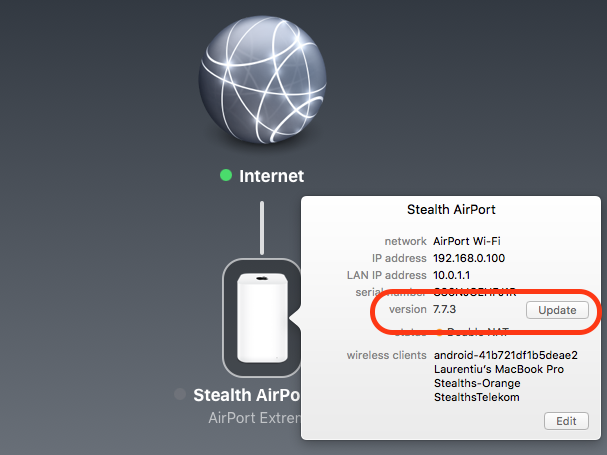The height and width of the screenshot is (455, 607).
Task: Click the Stealth AirPort device name label
Action: click(247, 395)
